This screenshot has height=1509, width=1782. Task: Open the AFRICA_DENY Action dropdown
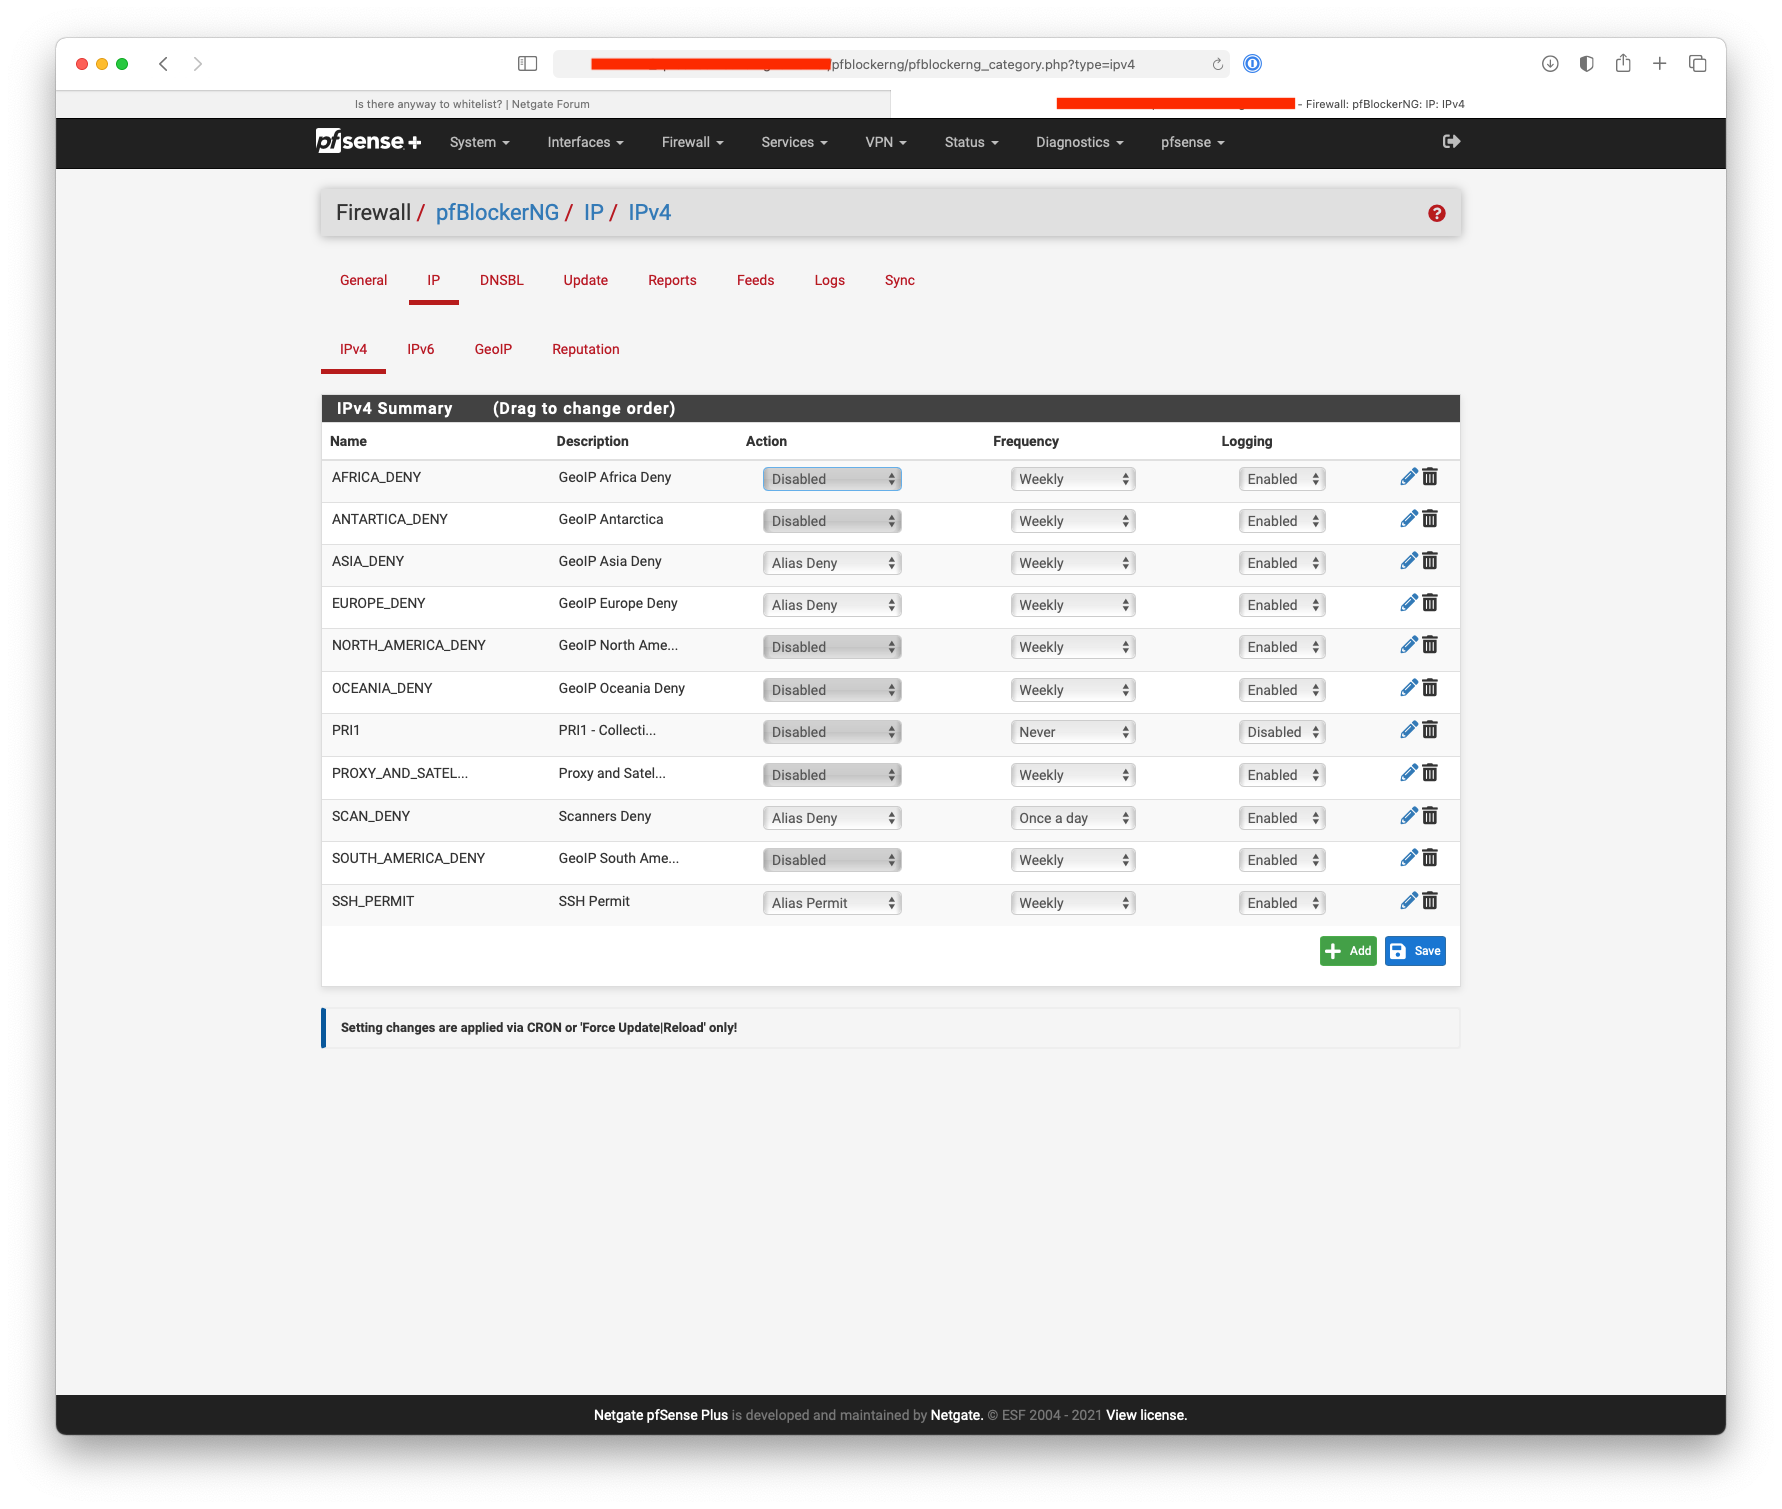point(832,479)
